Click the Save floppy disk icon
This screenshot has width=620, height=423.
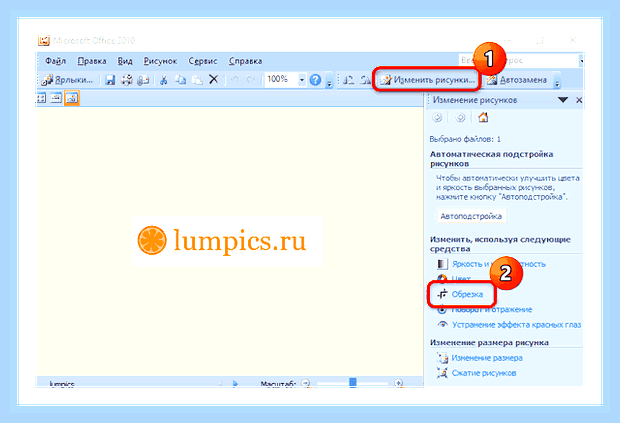[x=110, y=80]
